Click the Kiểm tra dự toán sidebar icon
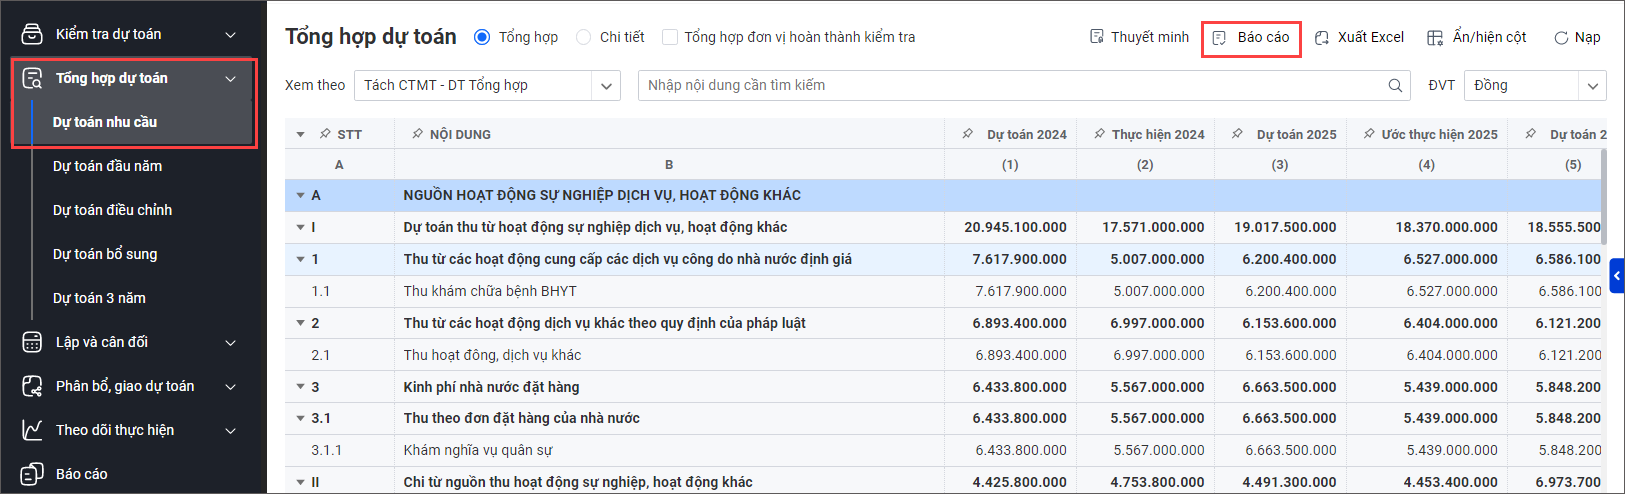This screenshot has width=1625, height=494. (x=32, y=34)
